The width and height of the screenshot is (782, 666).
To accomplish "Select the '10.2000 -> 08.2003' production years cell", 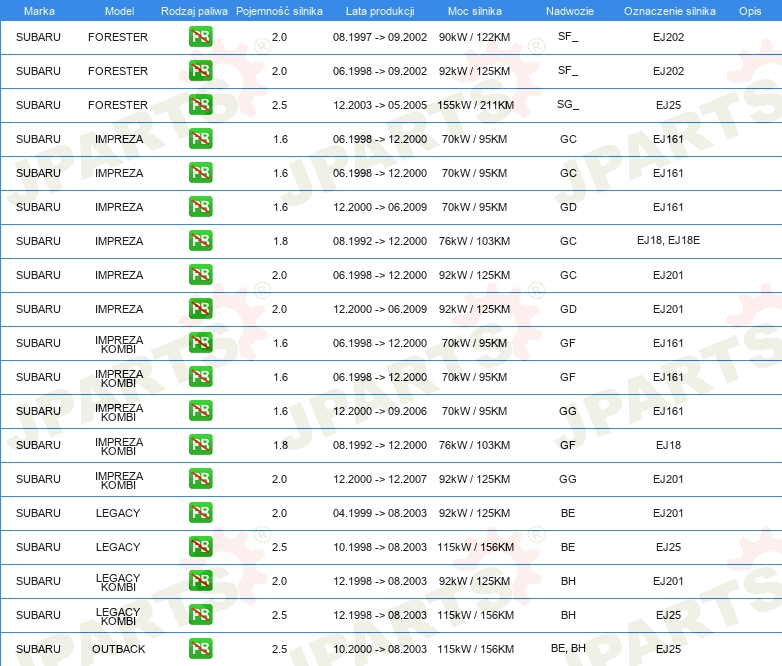I will pyautogui.click(x=380, y=649).
